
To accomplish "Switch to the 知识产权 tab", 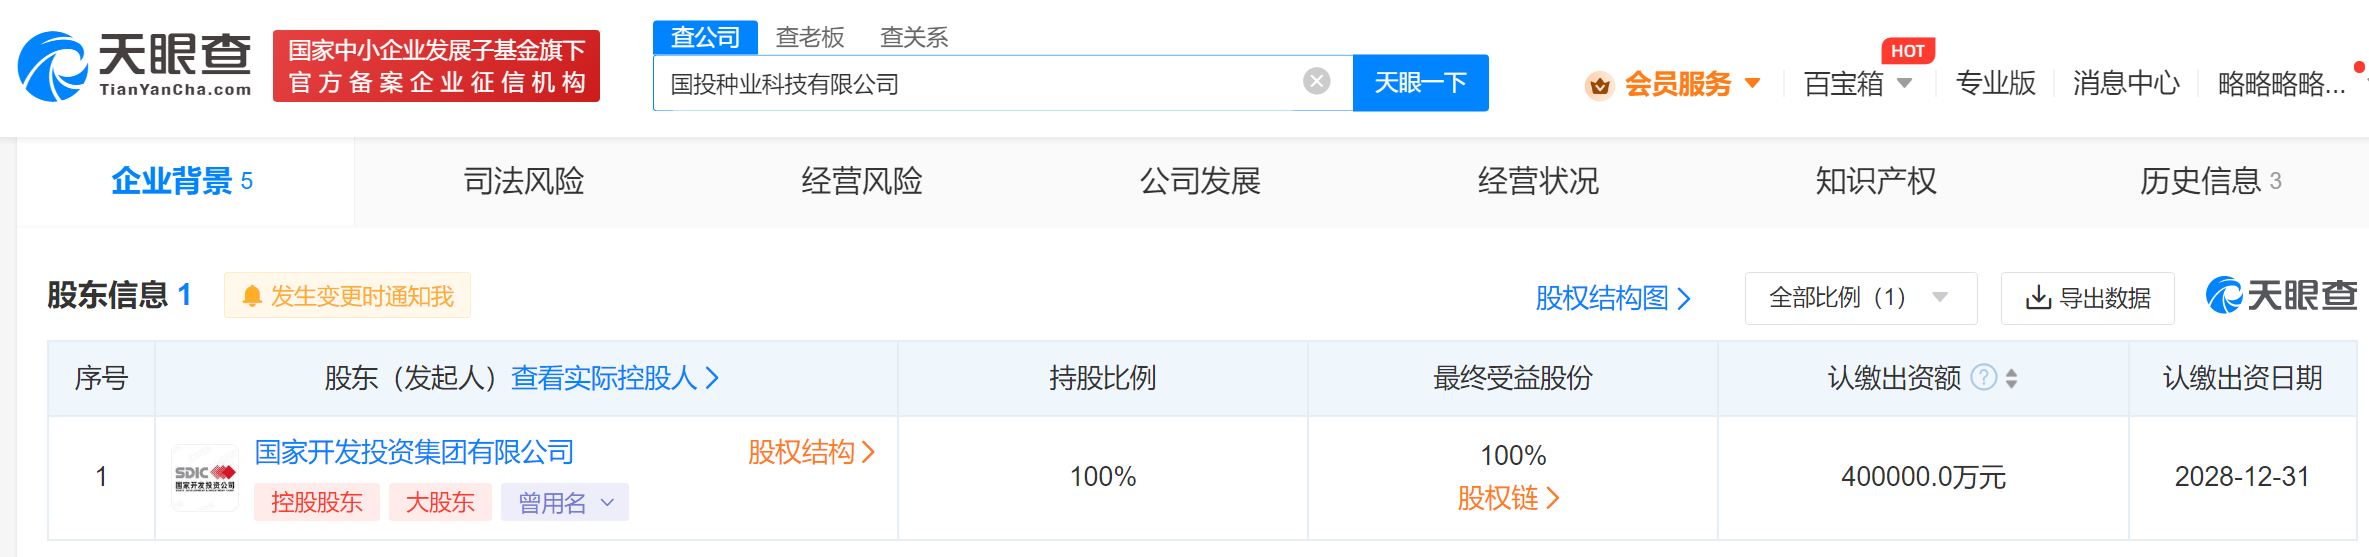I will [x=1876, y=181].
